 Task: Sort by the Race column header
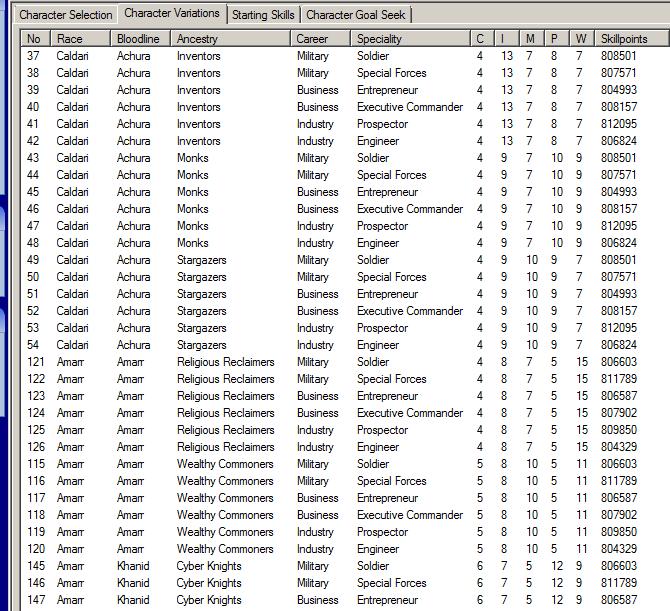click(80, 38)
